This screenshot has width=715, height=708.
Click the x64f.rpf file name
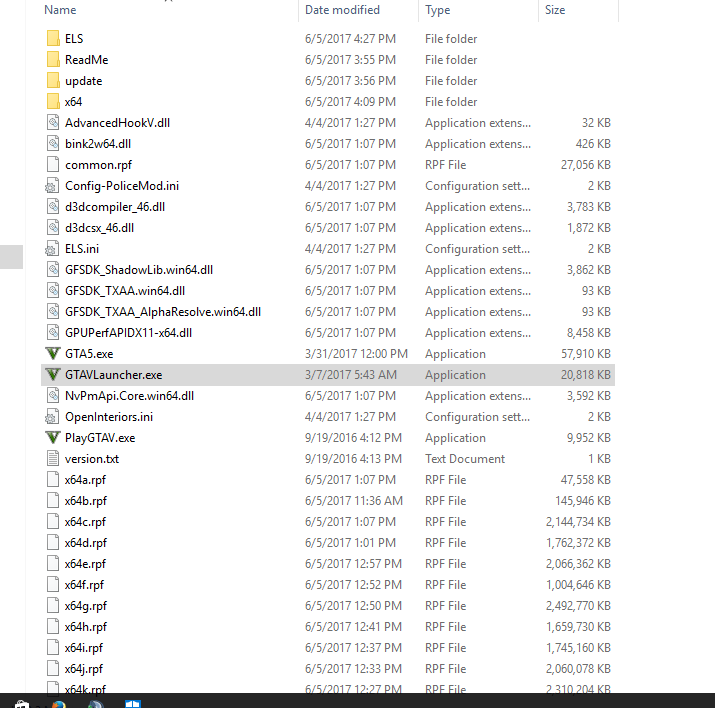click(84, 584)
